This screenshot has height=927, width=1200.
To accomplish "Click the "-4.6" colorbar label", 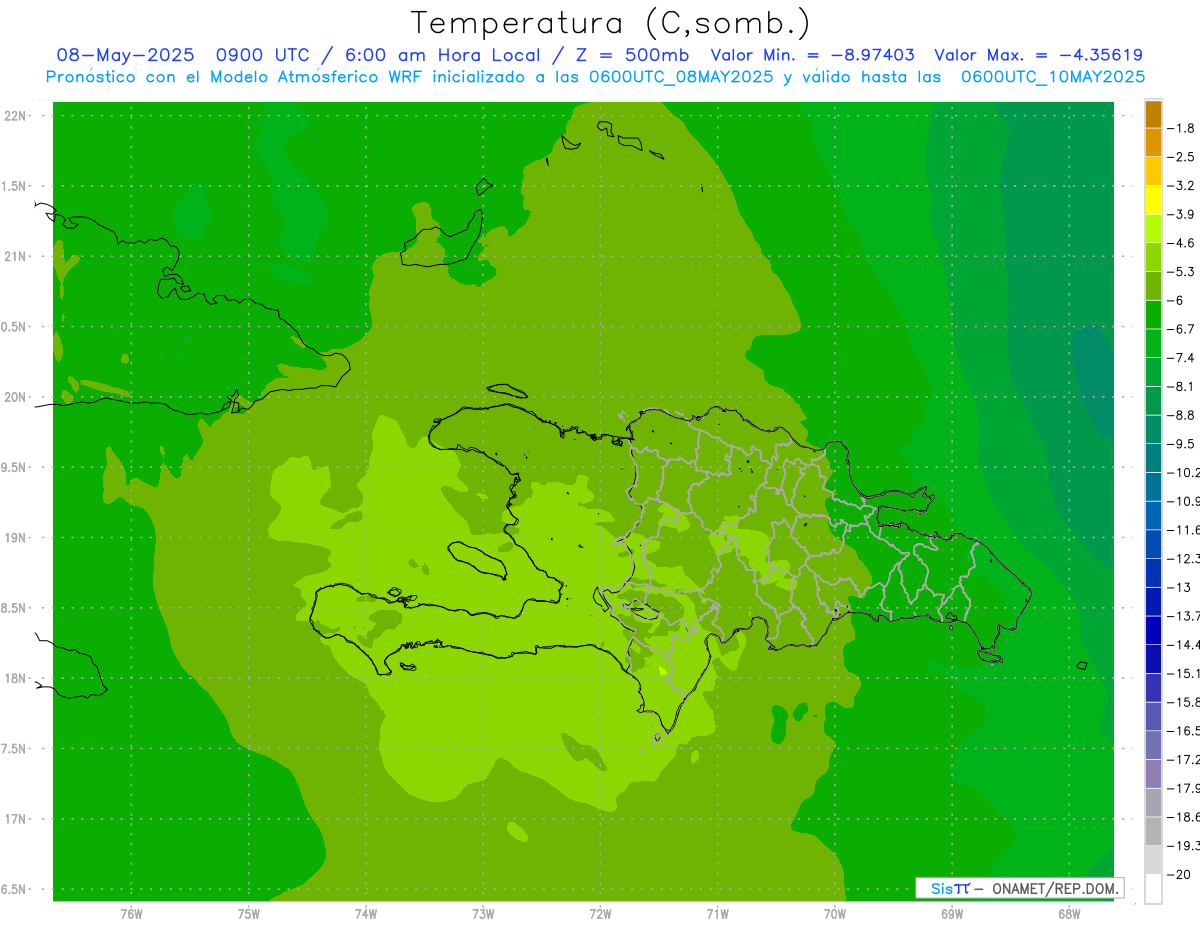I will [1182, 243].
